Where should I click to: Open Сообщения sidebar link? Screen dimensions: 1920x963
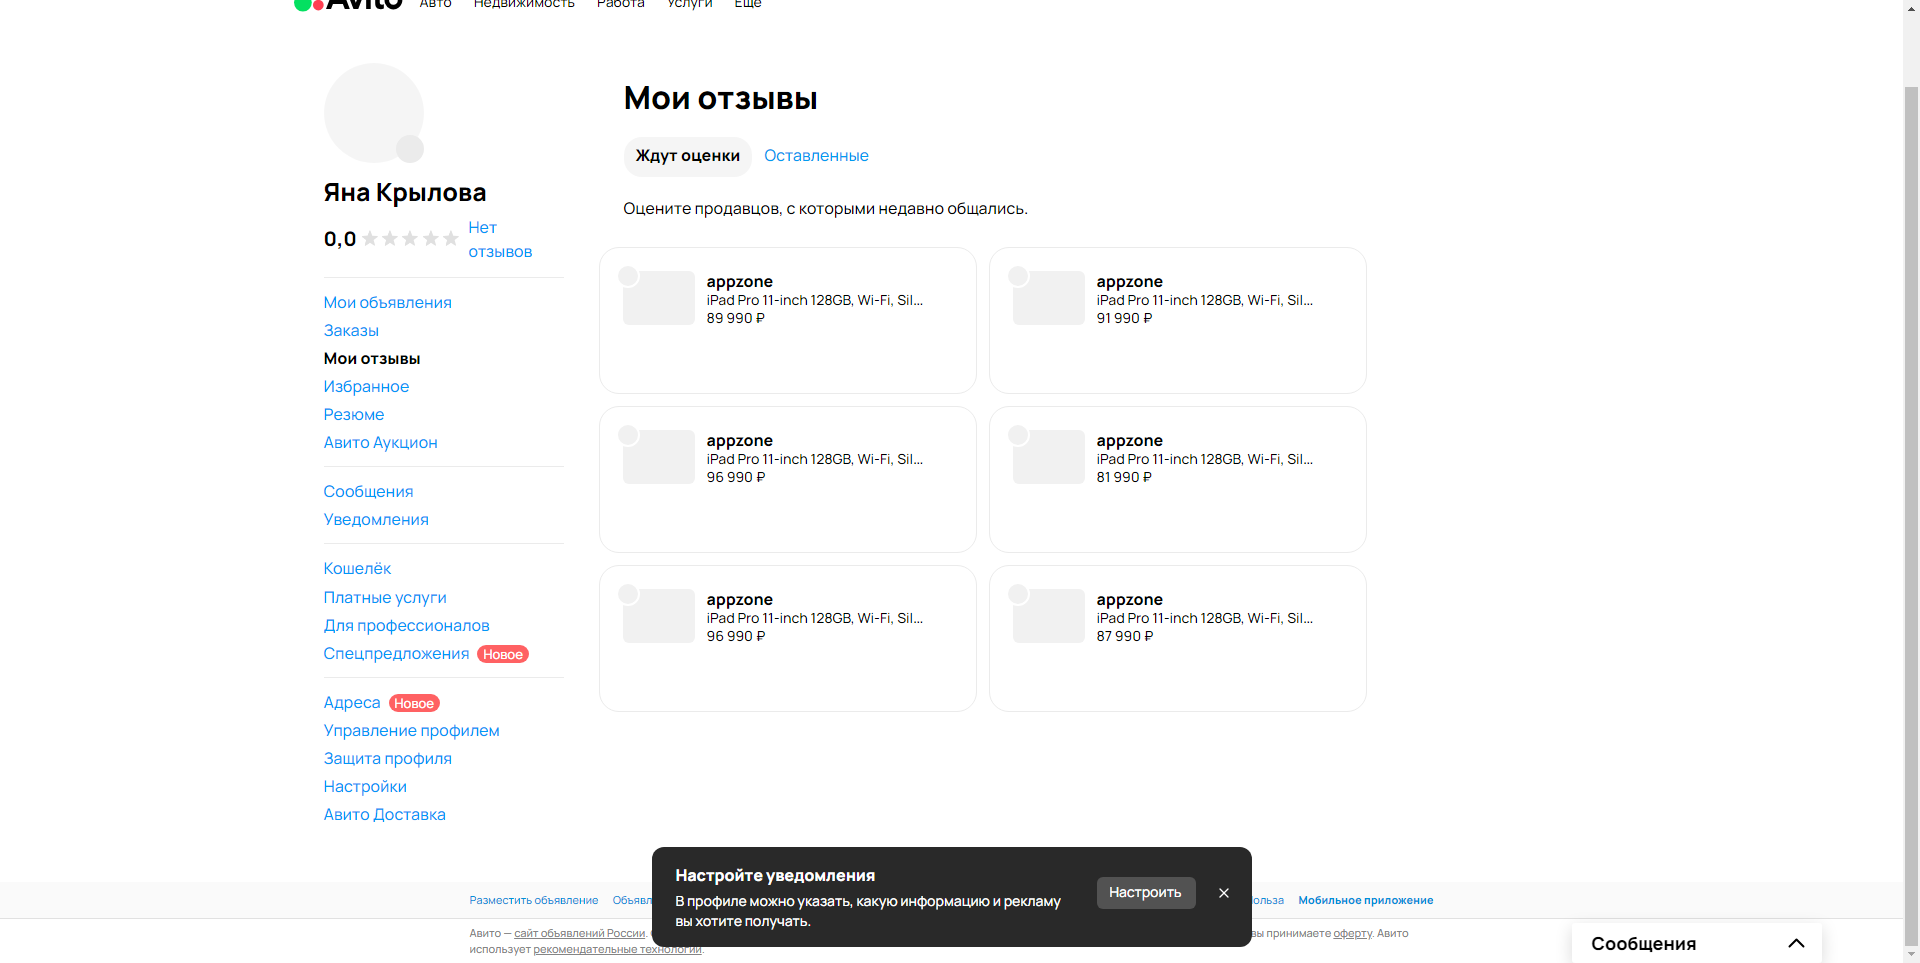pyautogui.click(x=368, y=492)
